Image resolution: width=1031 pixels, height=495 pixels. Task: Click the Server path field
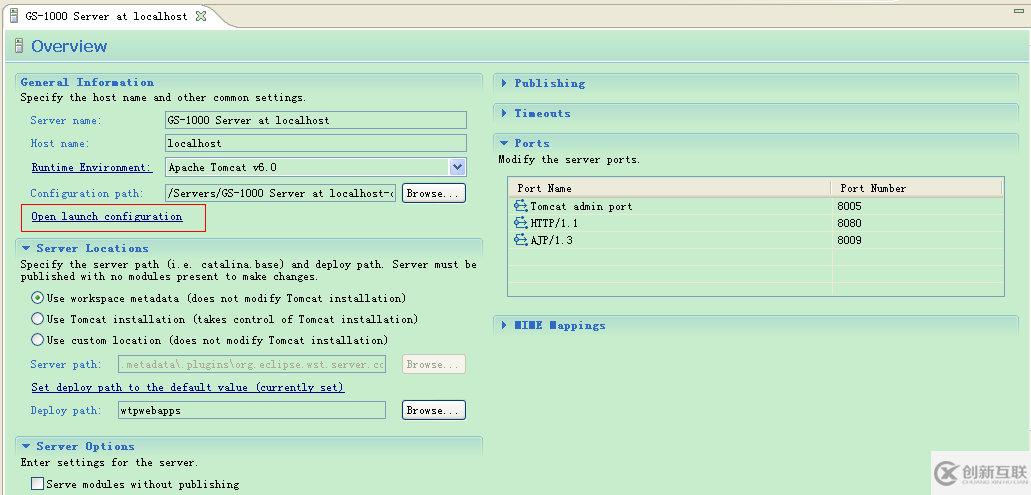(x=252, y=364)
